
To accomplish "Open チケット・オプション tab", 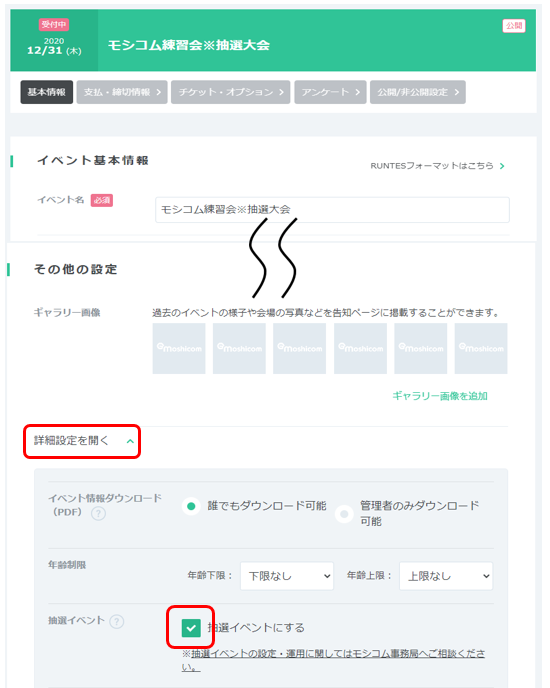I will tap(230, 92).
